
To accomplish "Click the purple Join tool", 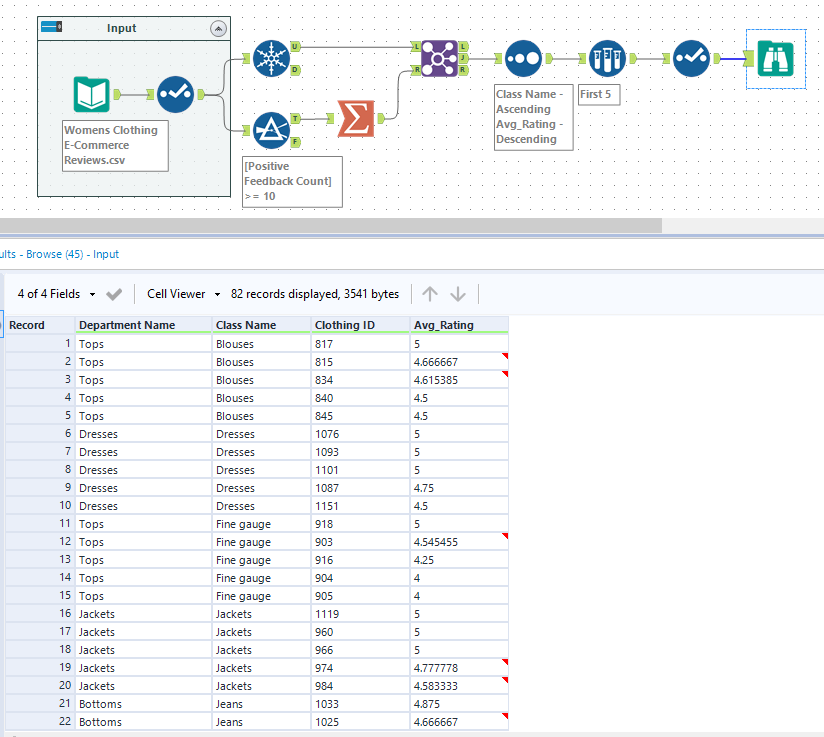I will [439, 58].
